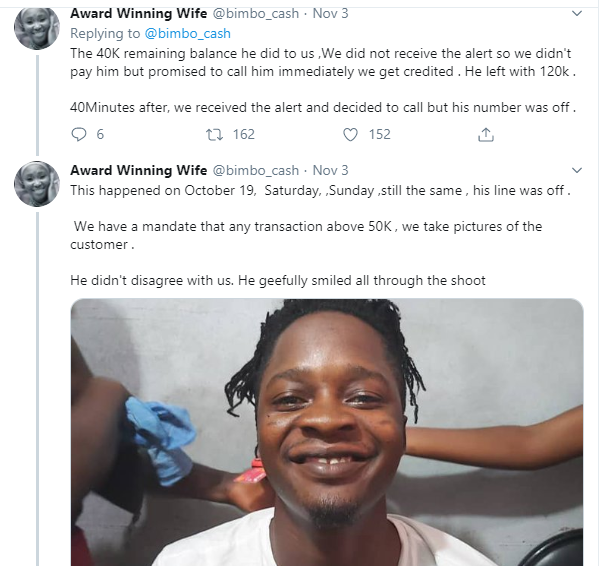Open the second tweet's chevron dropdown

[576, 171]
